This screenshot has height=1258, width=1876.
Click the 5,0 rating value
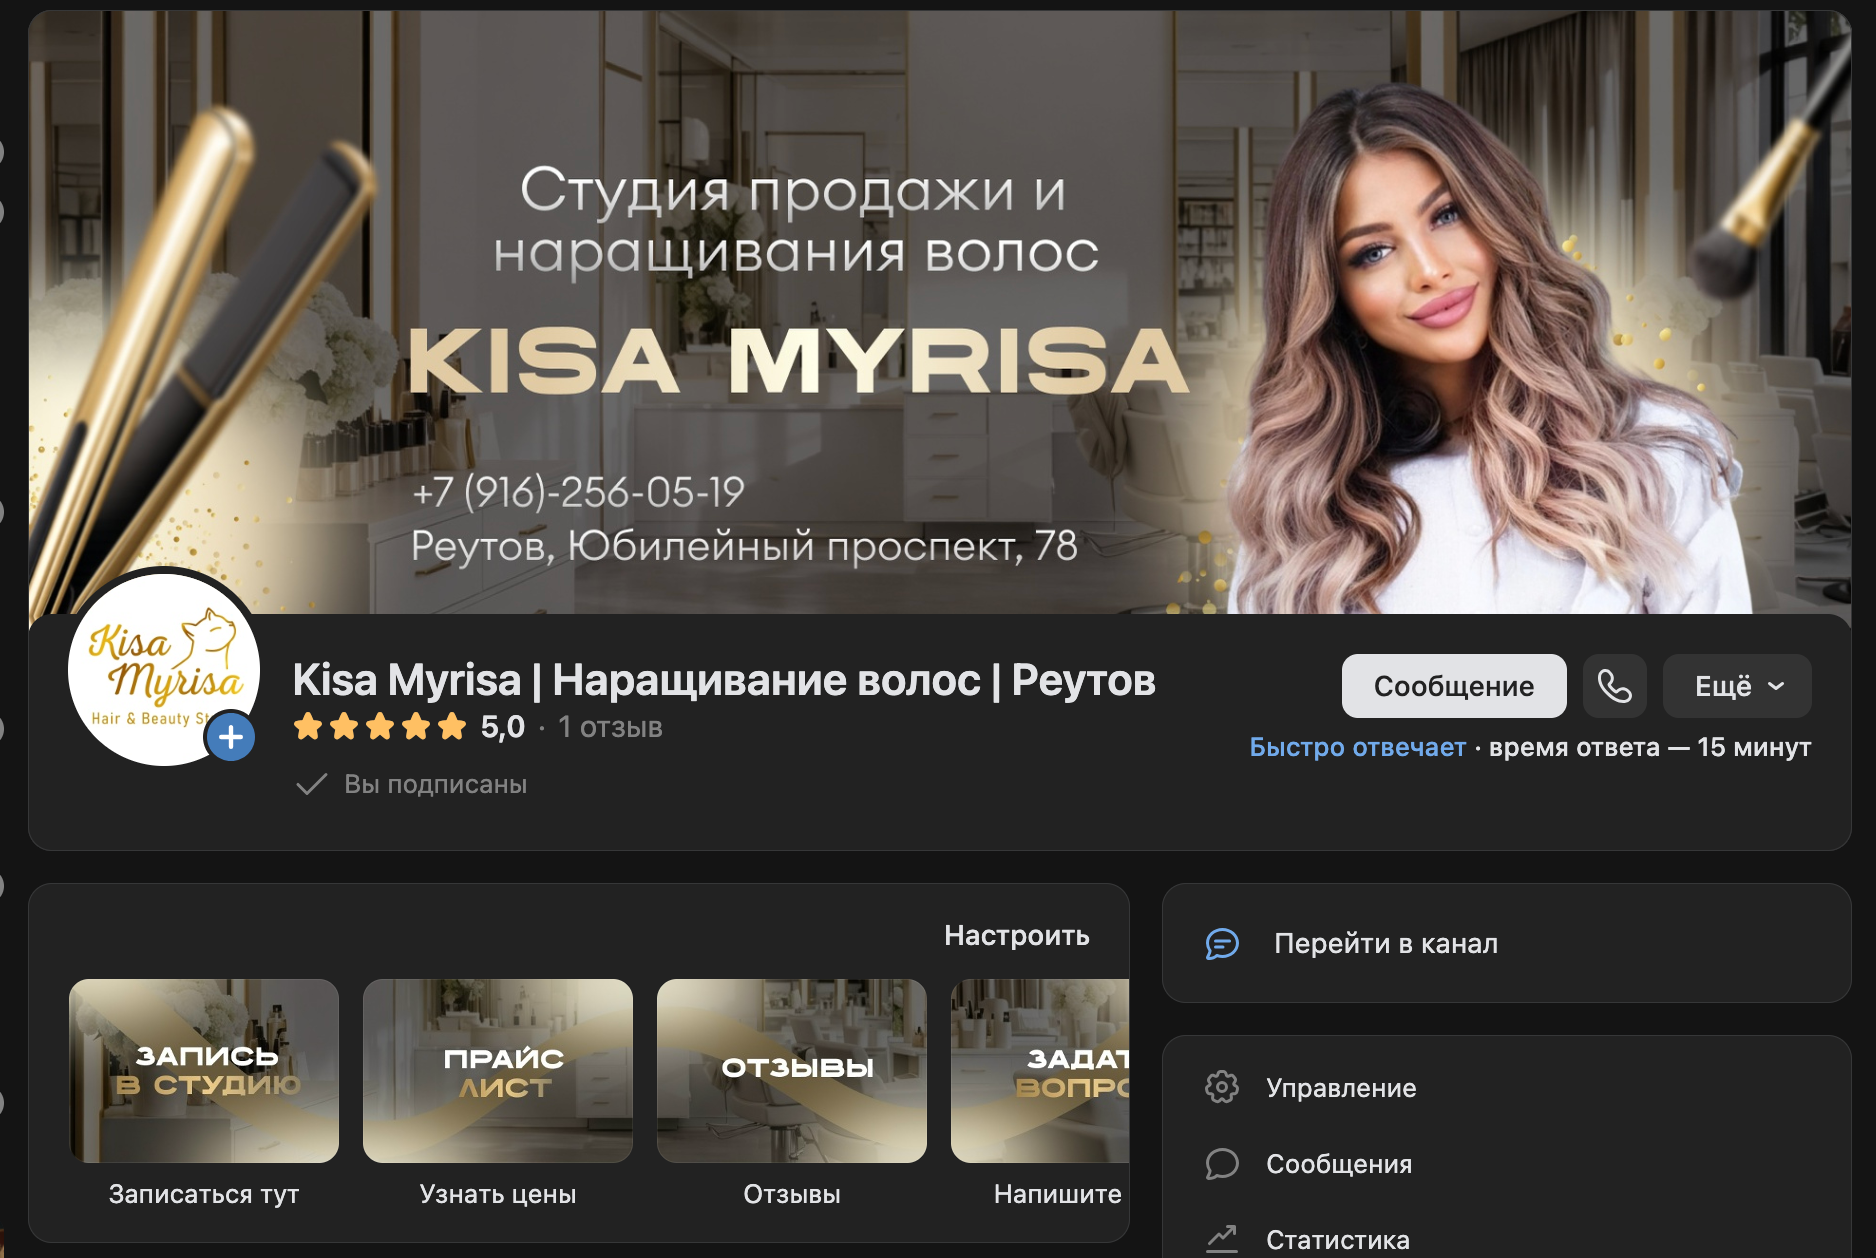point(502,727)
